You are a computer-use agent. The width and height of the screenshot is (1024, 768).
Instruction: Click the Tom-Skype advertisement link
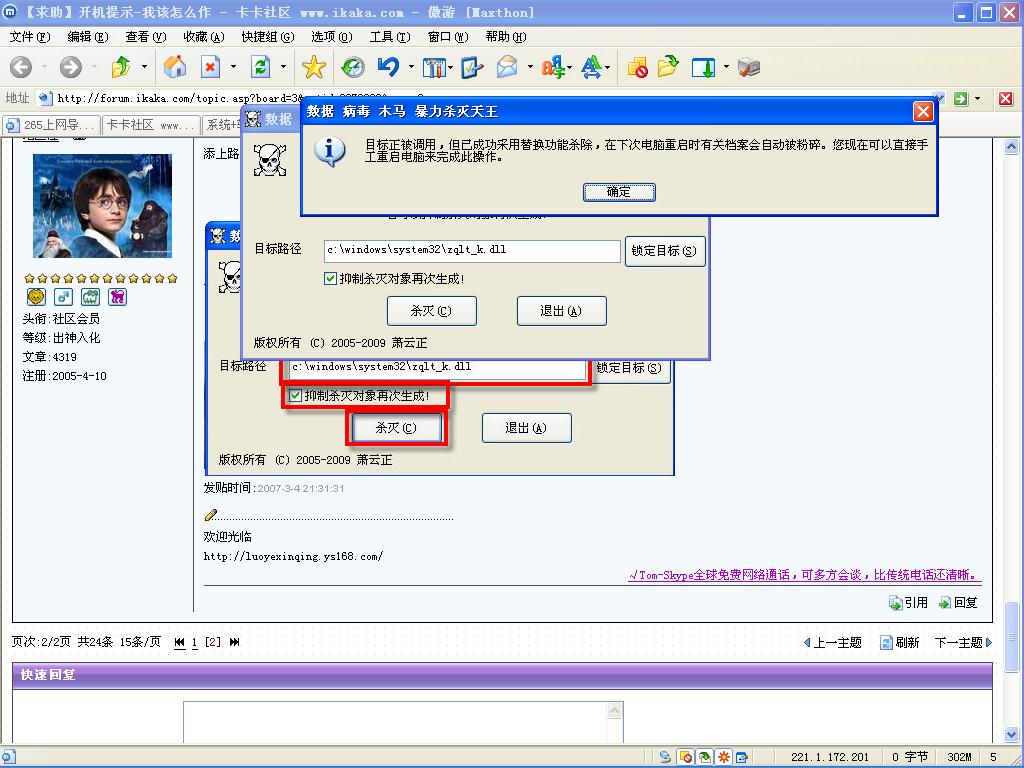[805, 575]
